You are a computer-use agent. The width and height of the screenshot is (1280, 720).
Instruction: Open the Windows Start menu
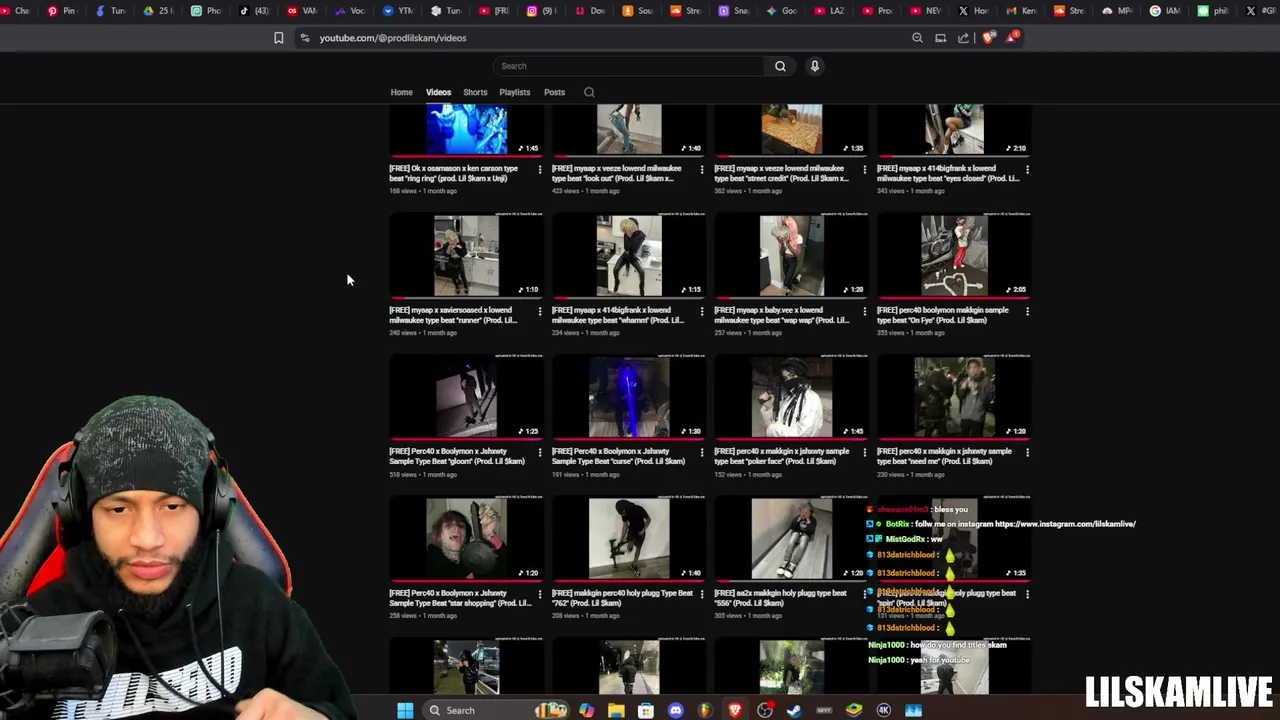(x=405, y=710)
